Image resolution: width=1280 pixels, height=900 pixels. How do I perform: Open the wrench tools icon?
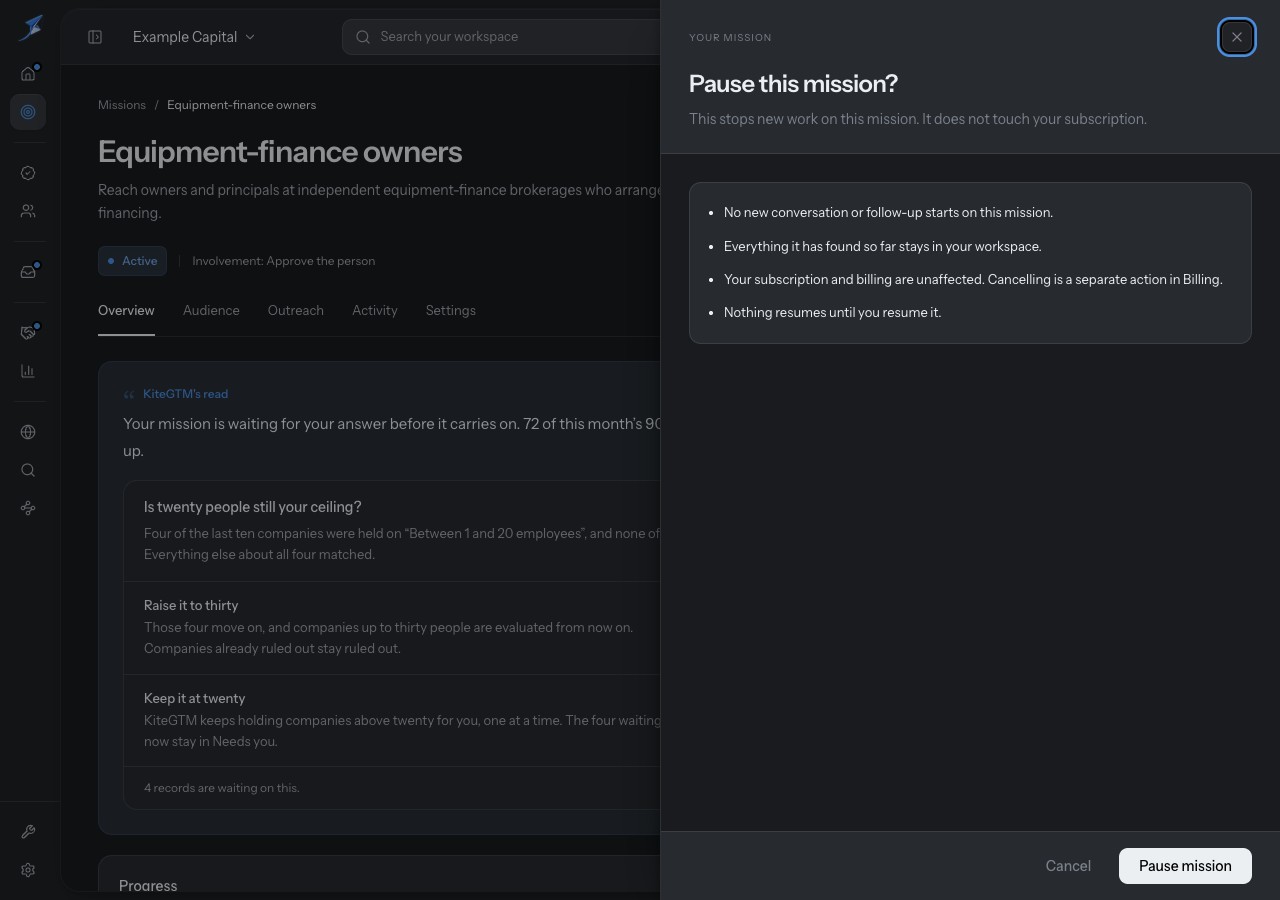click(28, 832)
